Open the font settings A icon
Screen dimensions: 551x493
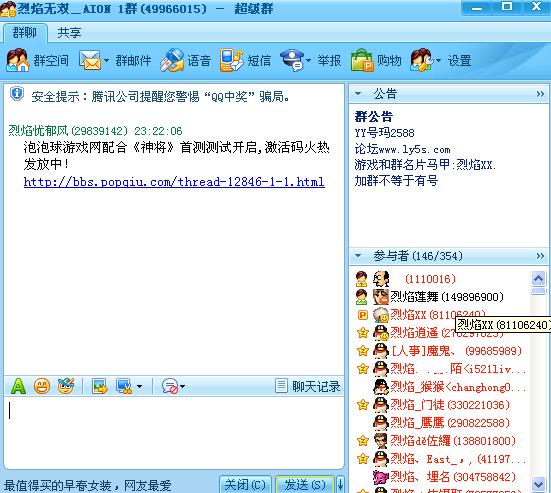coord(18,386)
